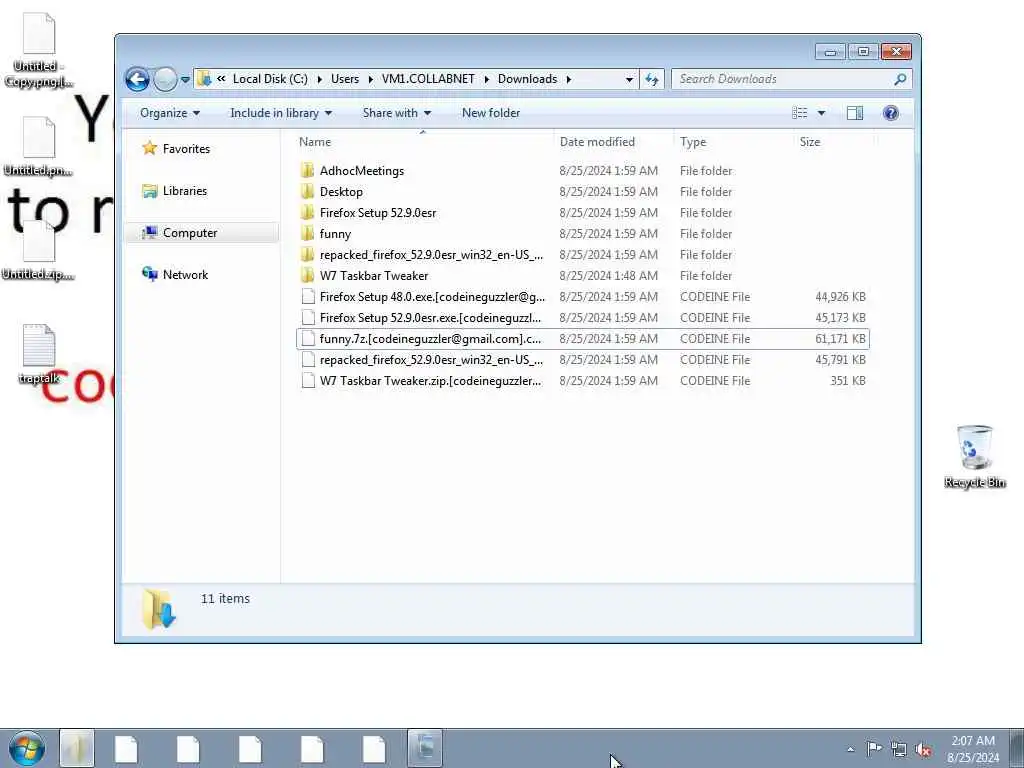The width and height of the screenshot is (1024, 768).
Task: Select Firefox Setup 52.9.0esr folder icon
Action: click(308, 212)
